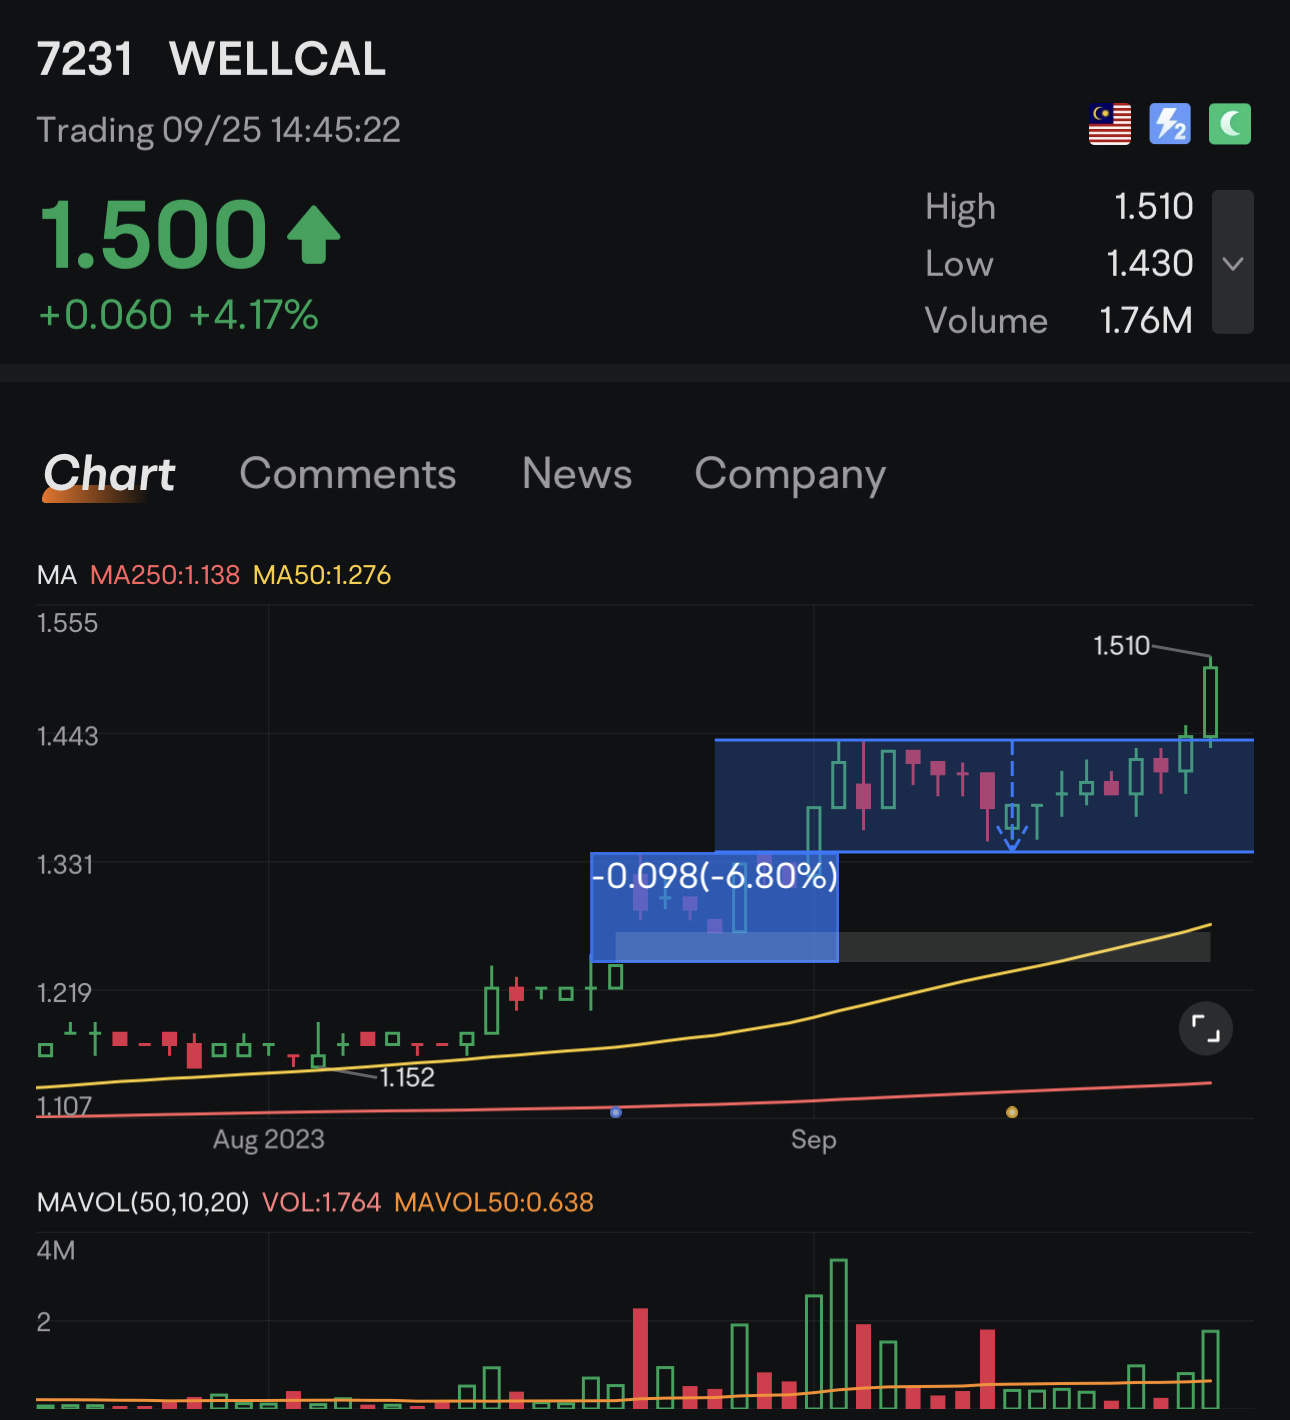The height and width of the screenshot is (1420, 1290).
Task: Switch to the Company tab
Action: pos(790,476)
